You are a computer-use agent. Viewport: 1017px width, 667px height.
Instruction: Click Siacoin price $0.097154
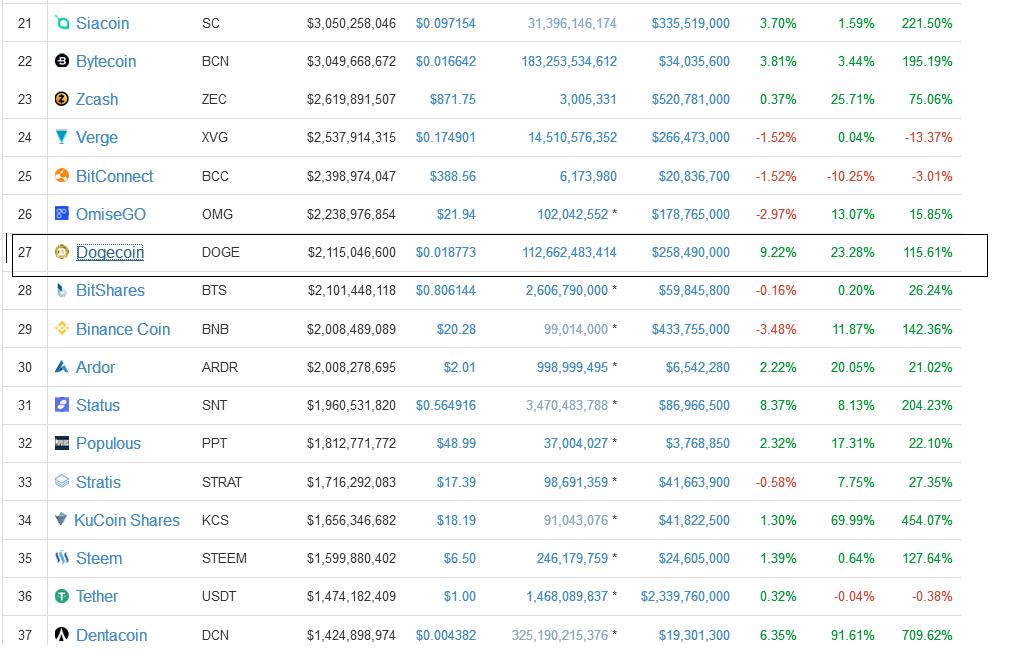pyautogui.click(x=446, y=23)
